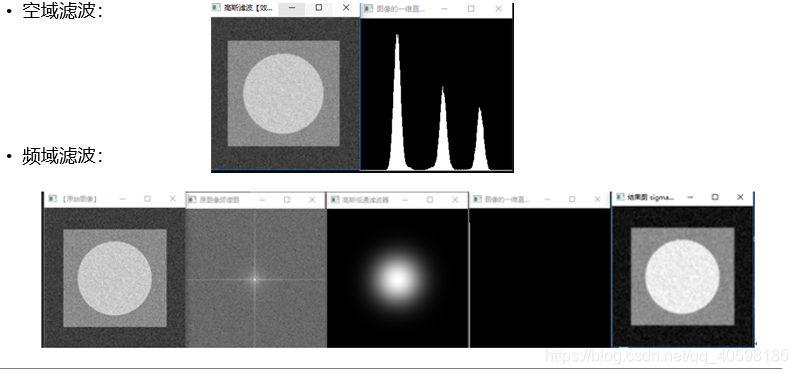Click the 原图像频谱图 window title text
The height and width of the screenshot is (374, 798).
coord(219,200)
